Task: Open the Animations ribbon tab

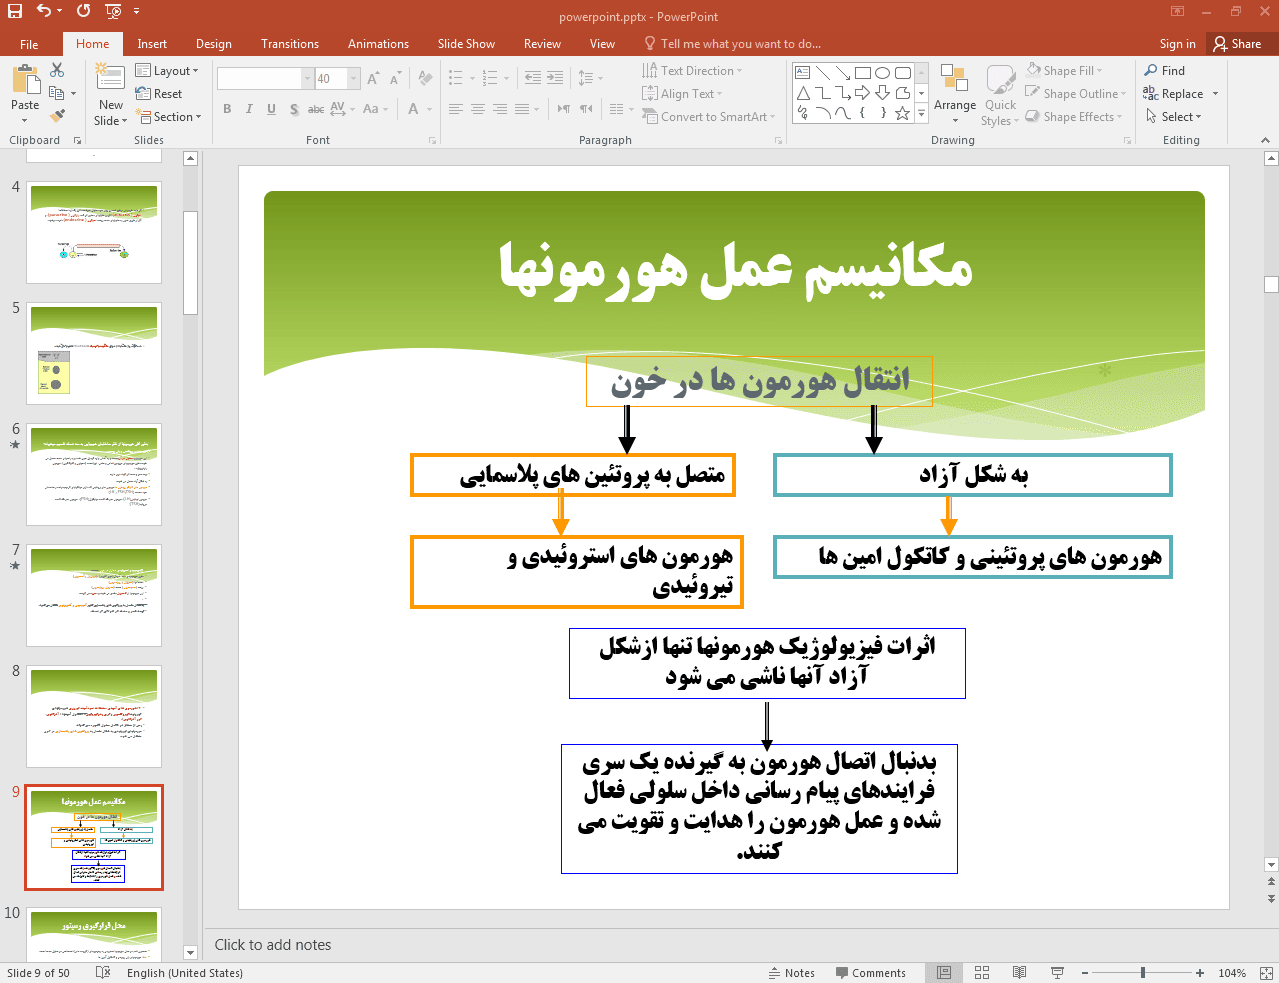Action: point(378,44)
